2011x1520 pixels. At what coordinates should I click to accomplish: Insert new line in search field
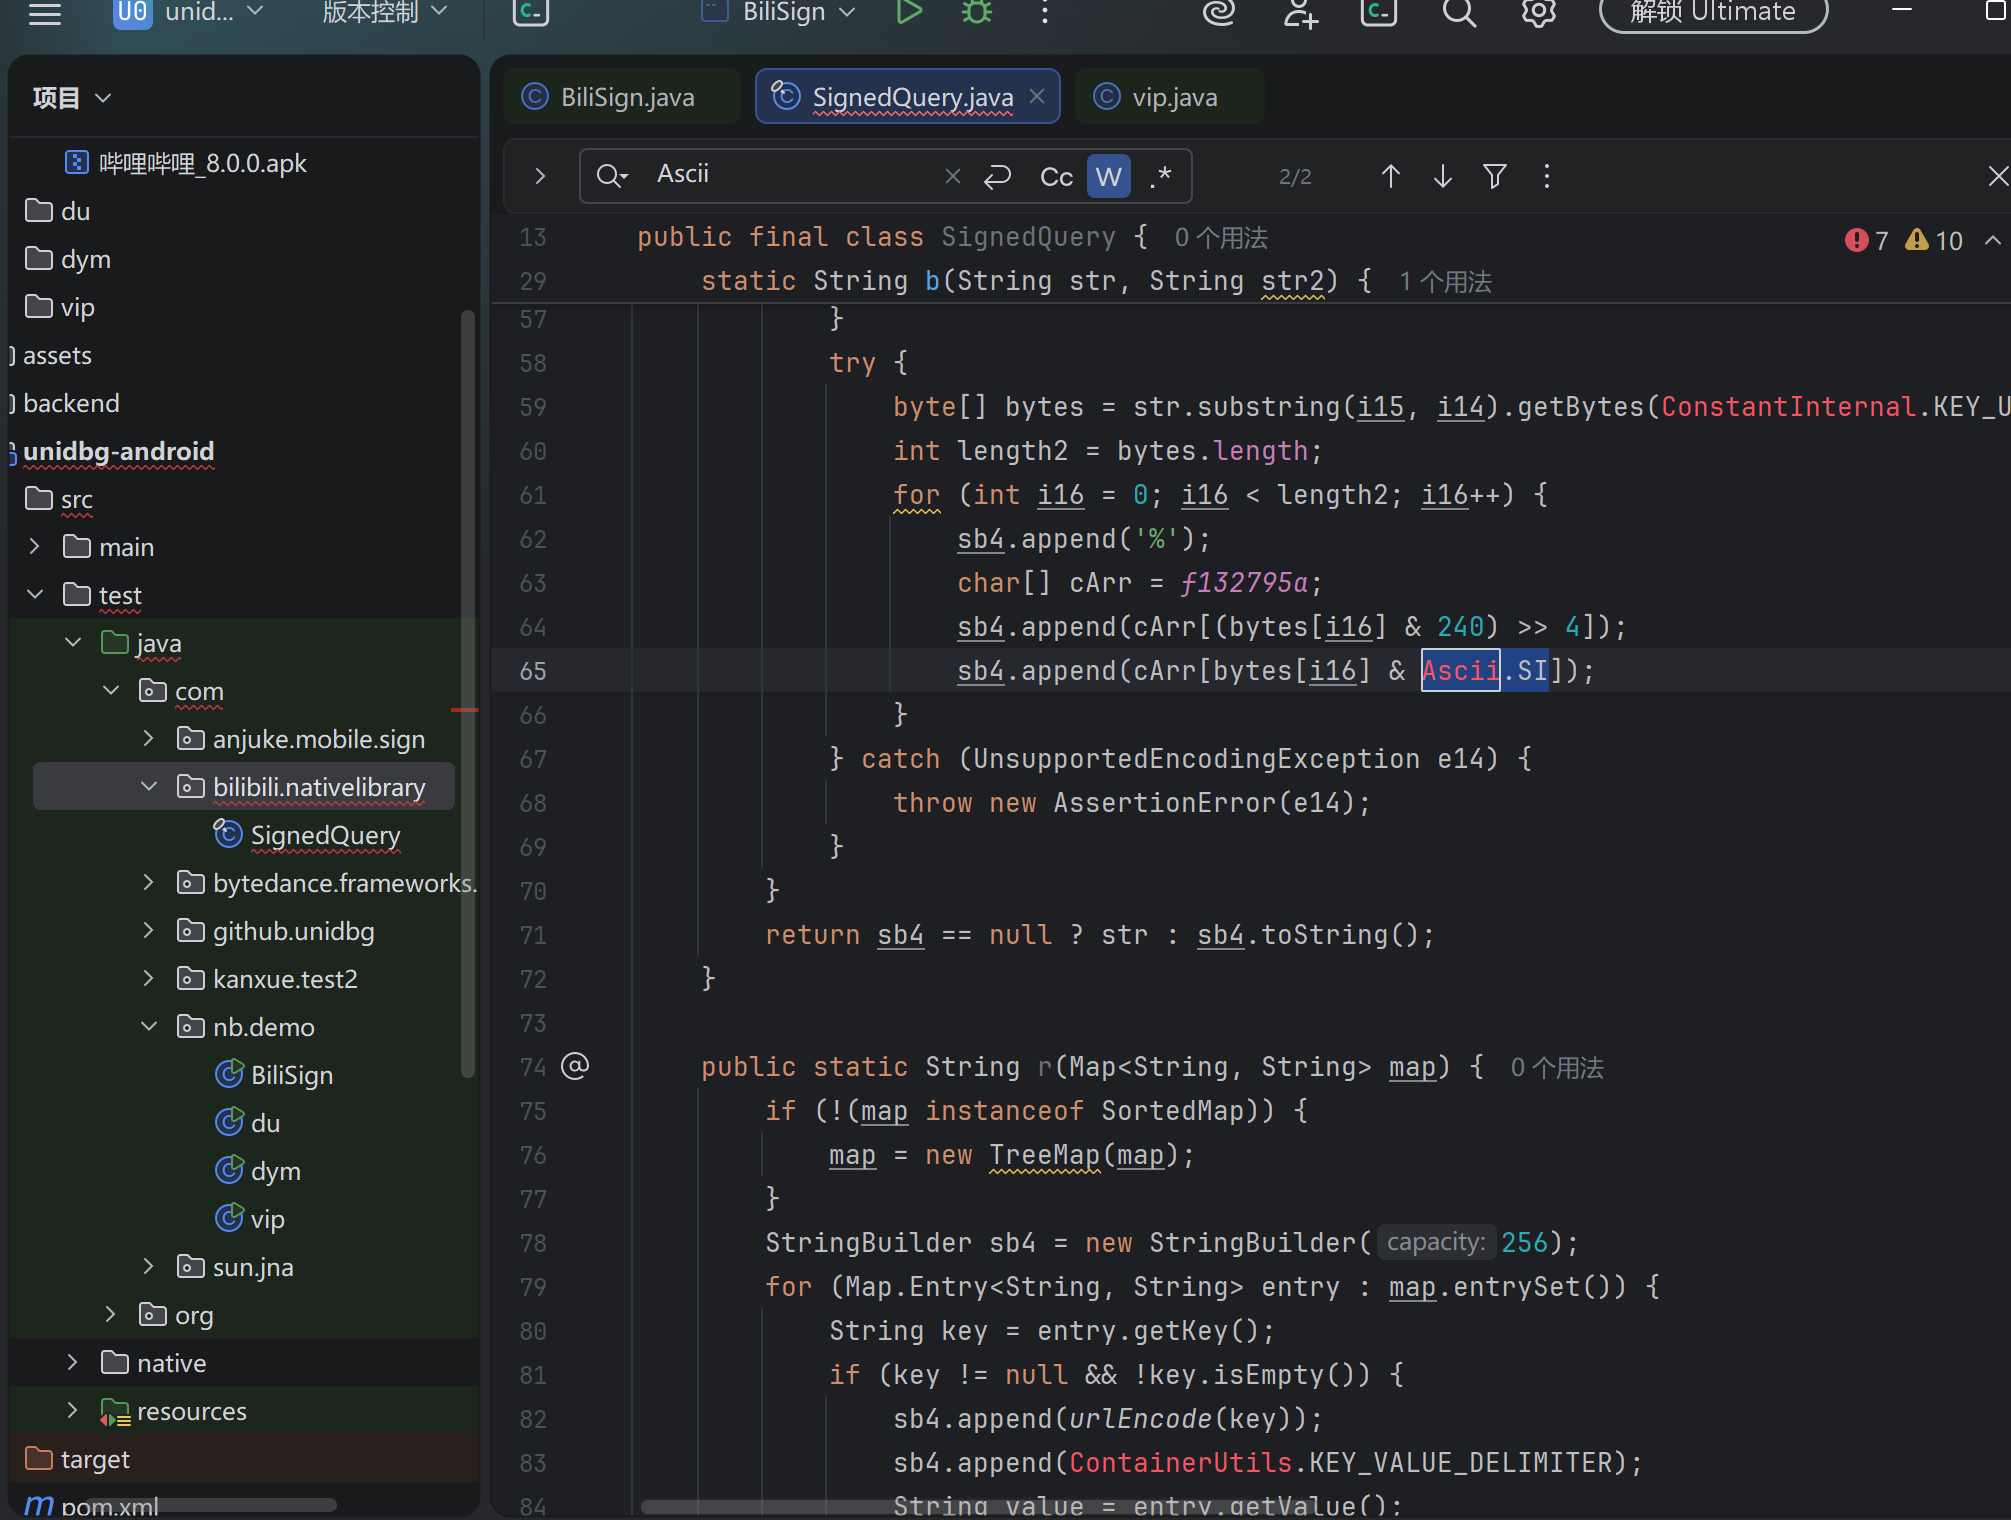997,176
